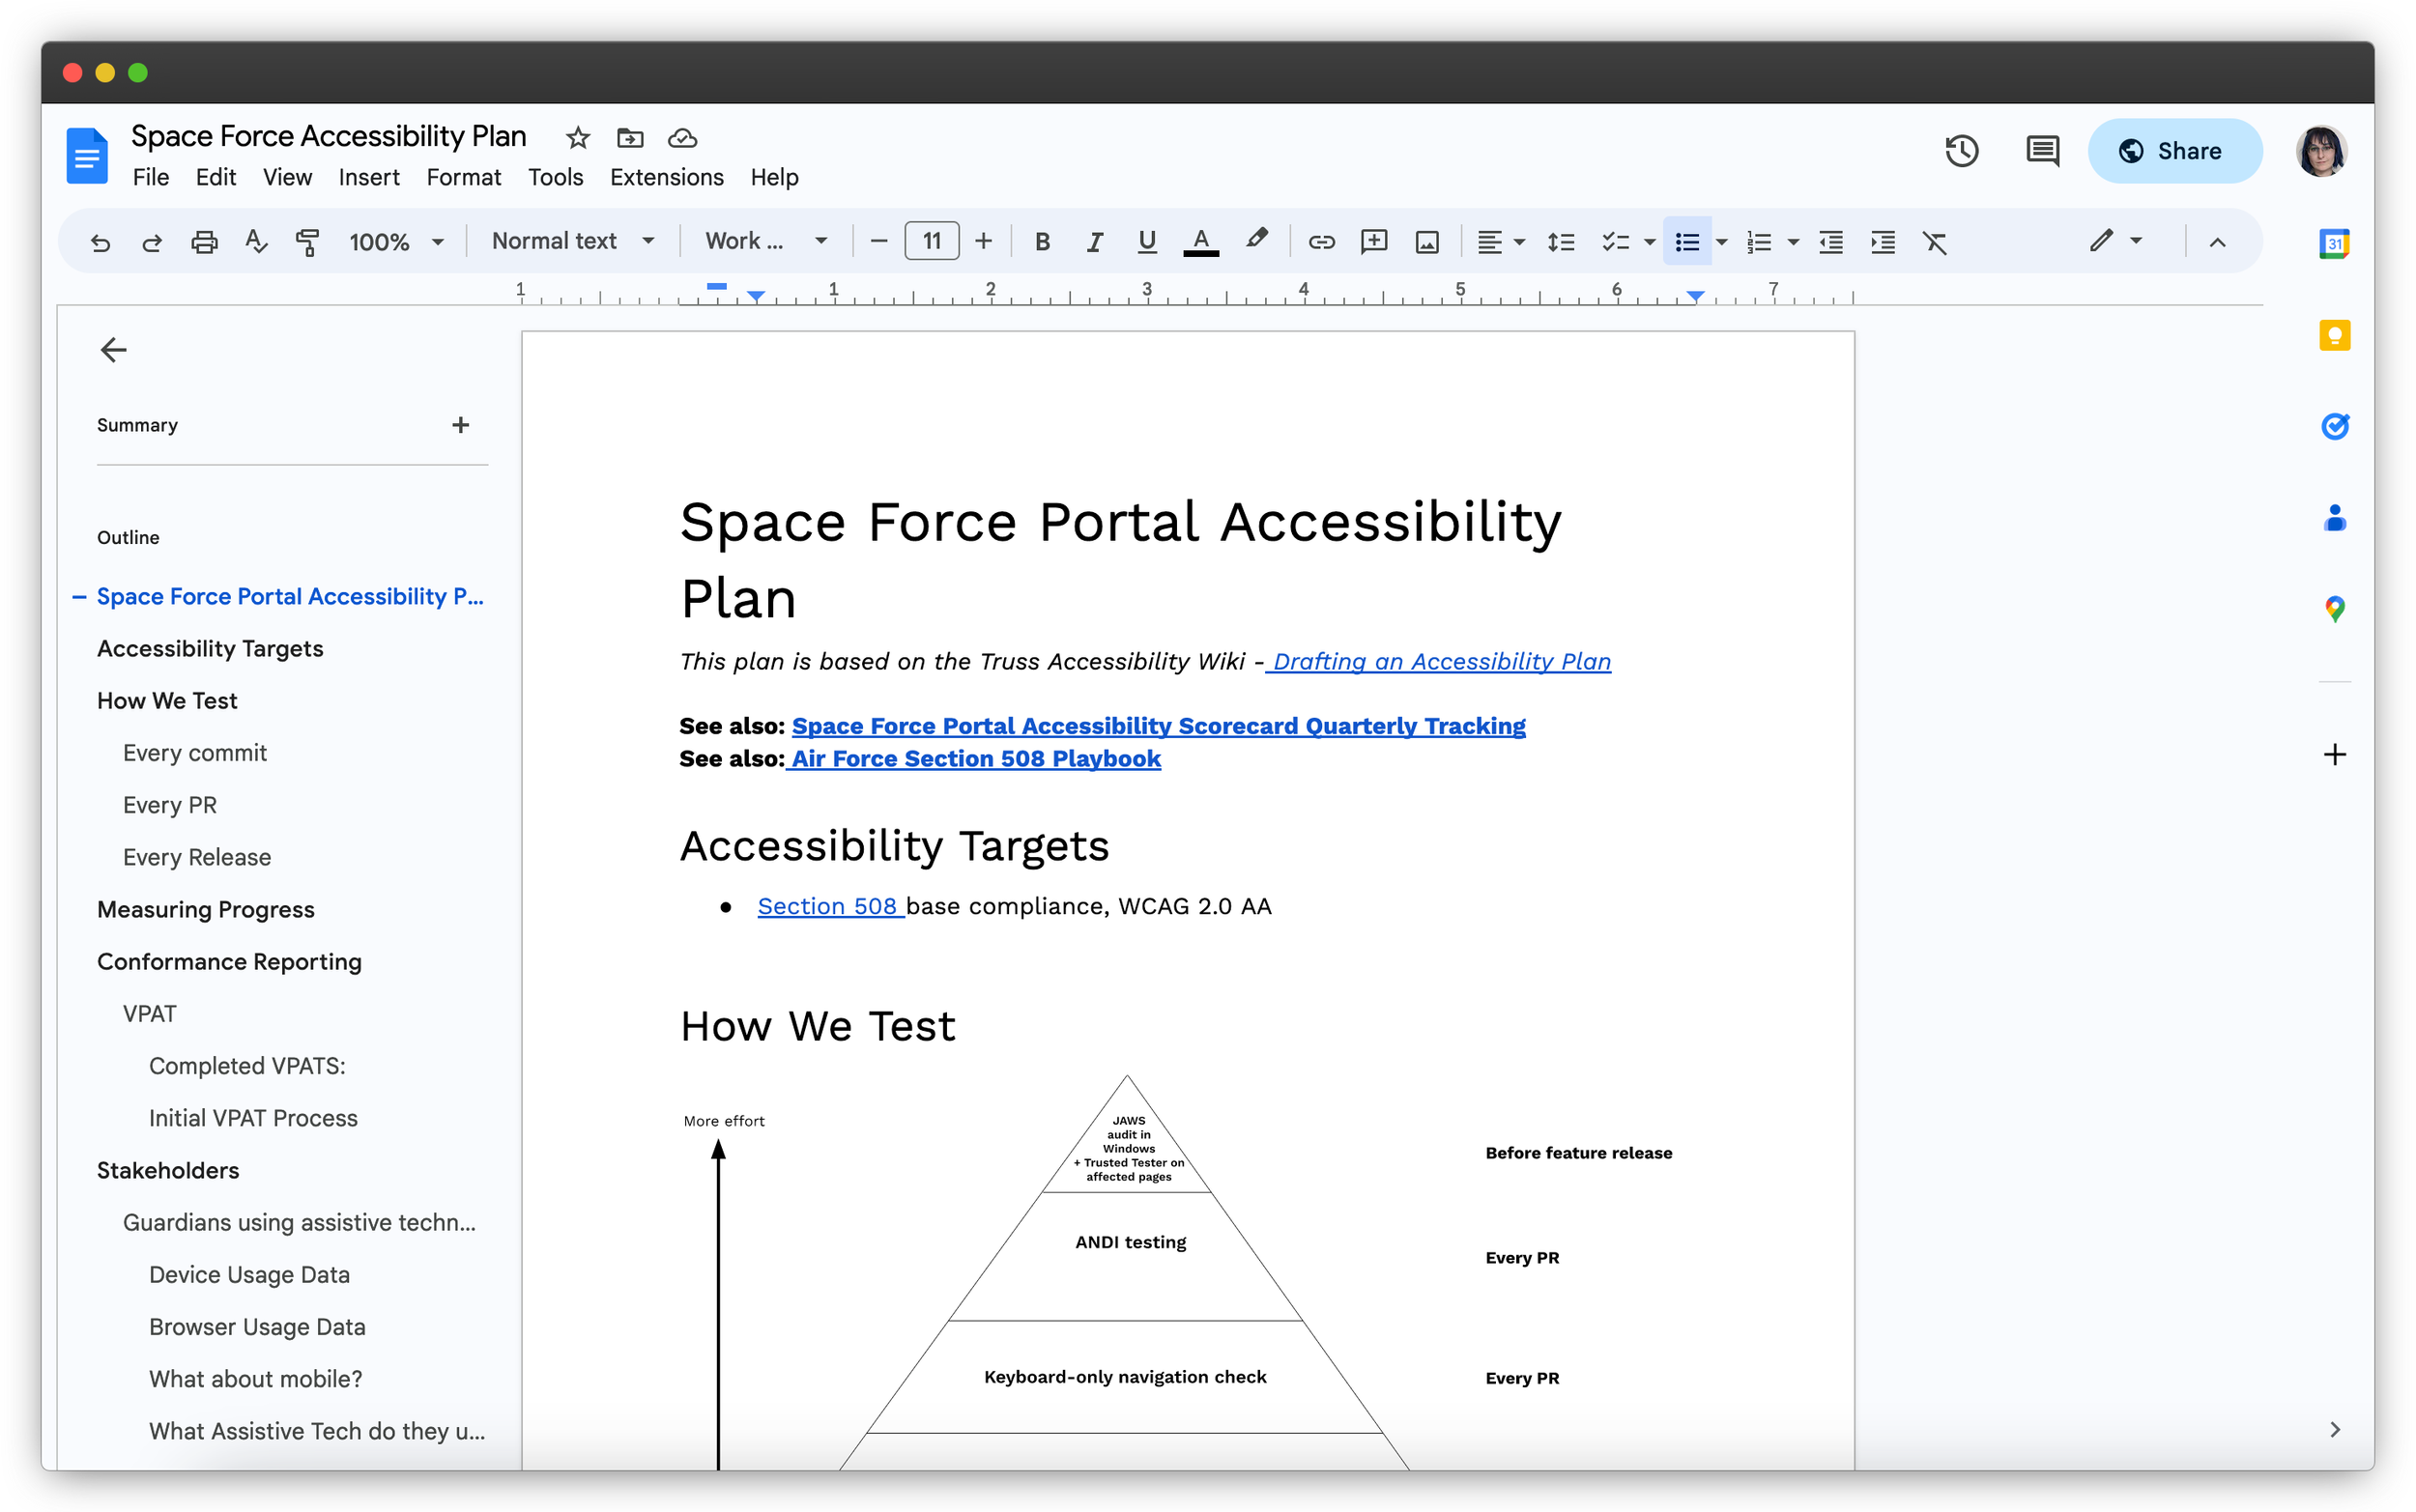
Task: Open version history
Action: click(1962, 151)
